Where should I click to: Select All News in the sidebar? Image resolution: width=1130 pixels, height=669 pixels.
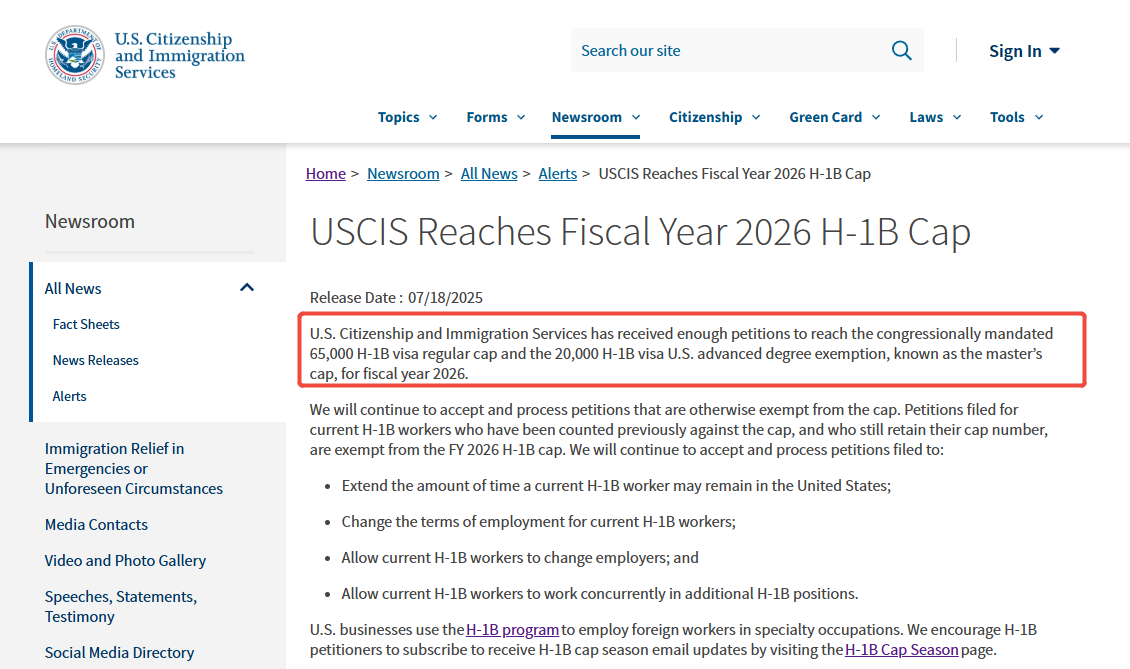(x=73, y=288)
